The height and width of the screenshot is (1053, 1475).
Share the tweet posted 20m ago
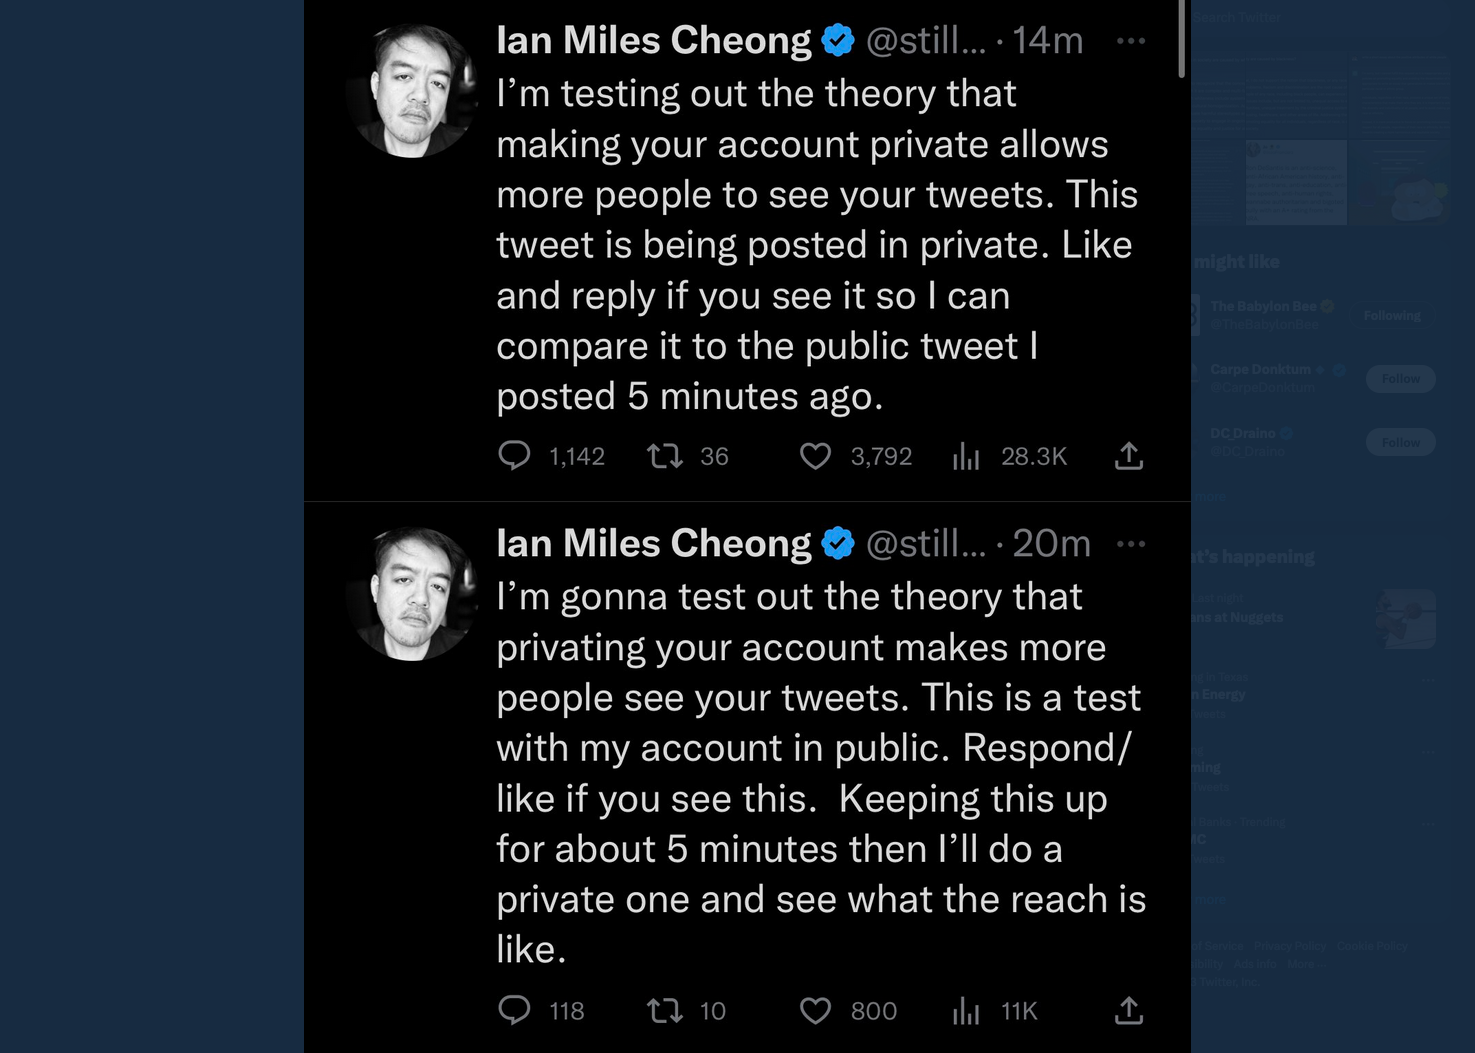pyautogui.click(x=1129, y=1010)
